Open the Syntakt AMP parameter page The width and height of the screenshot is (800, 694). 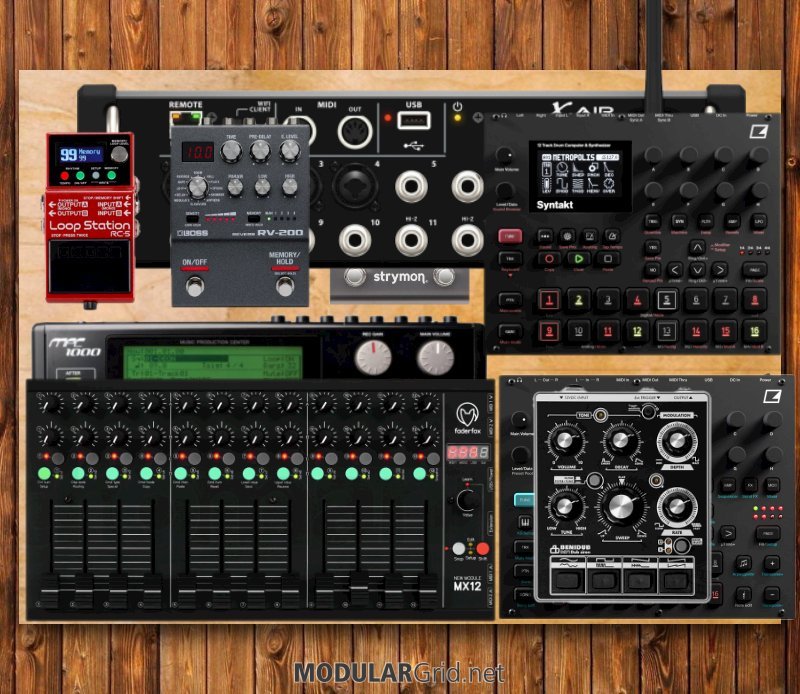[x=732, y=221]
